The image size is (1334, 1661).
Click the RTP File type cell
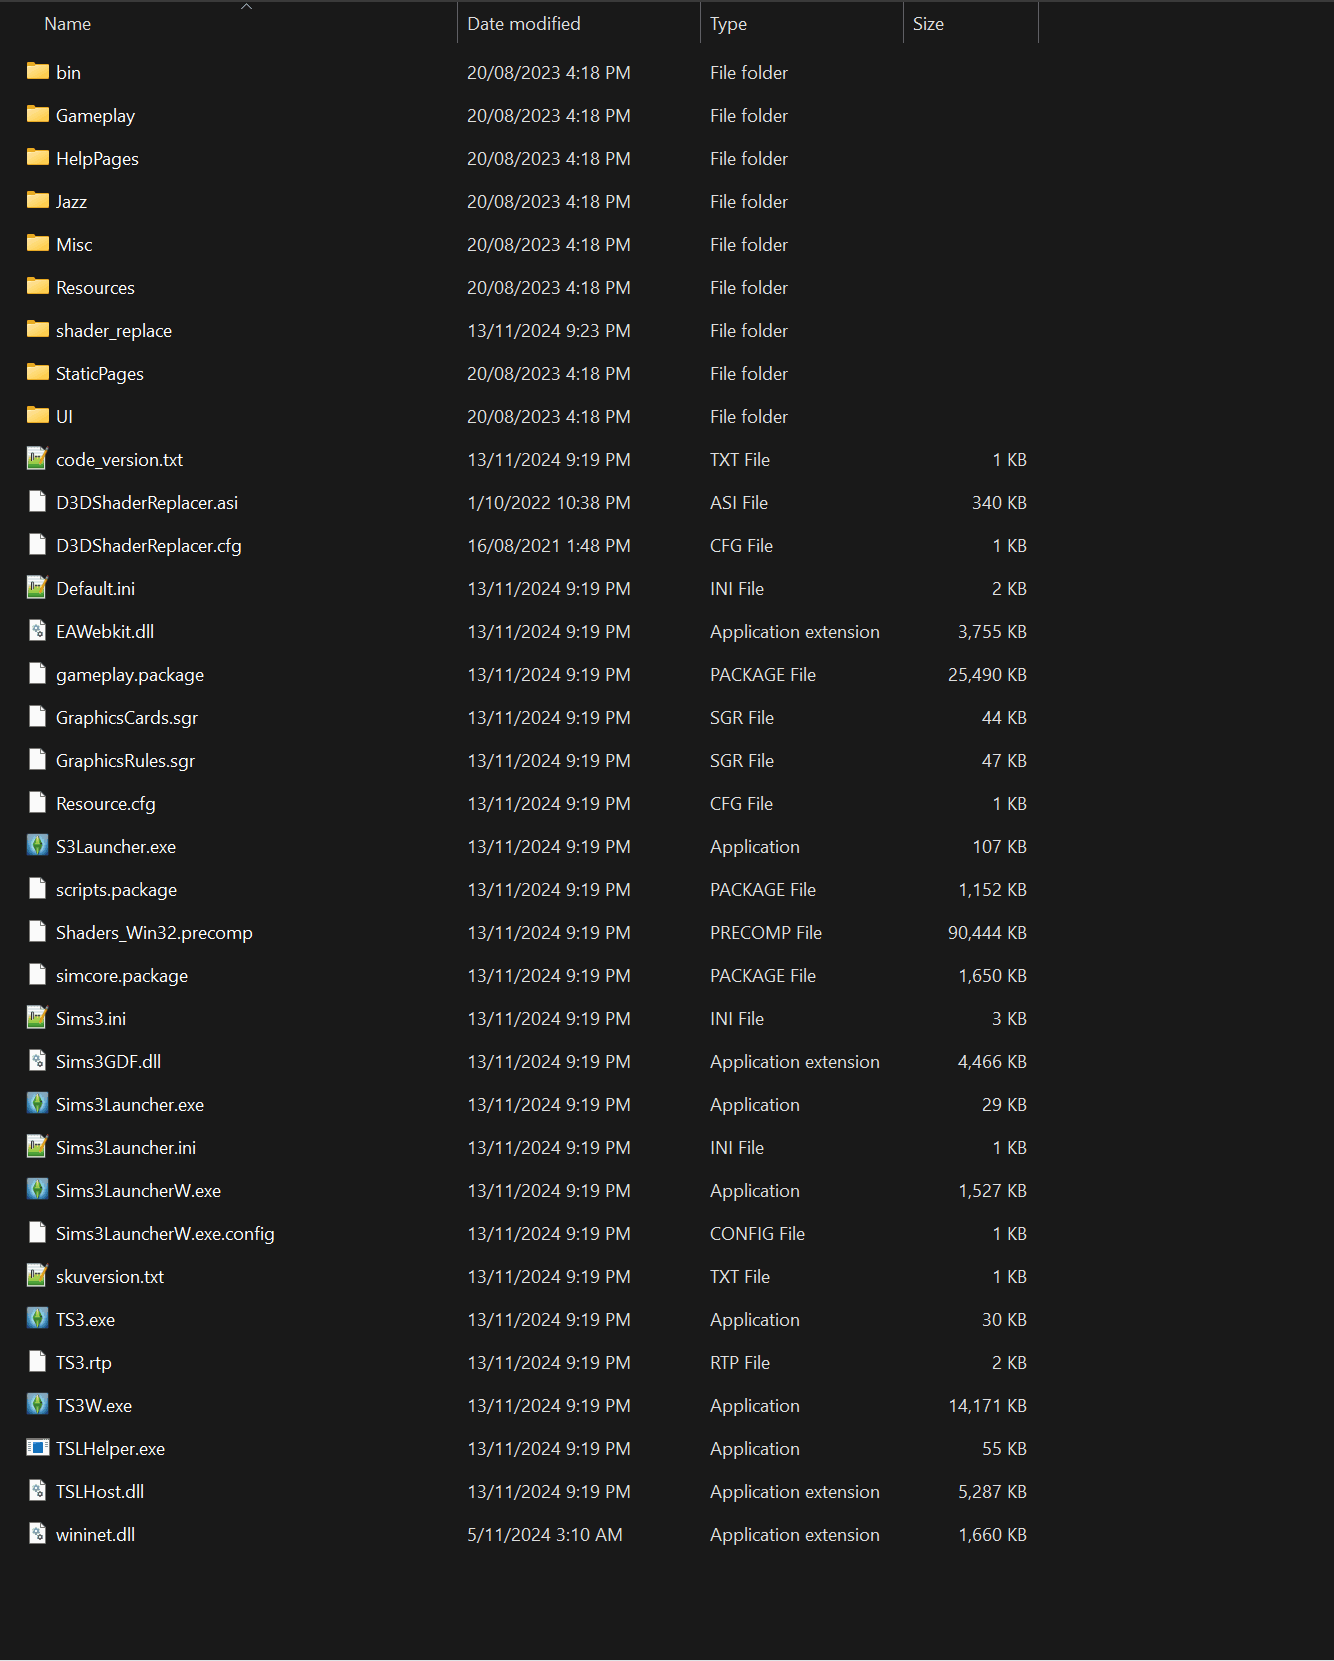click(740, 1363)
